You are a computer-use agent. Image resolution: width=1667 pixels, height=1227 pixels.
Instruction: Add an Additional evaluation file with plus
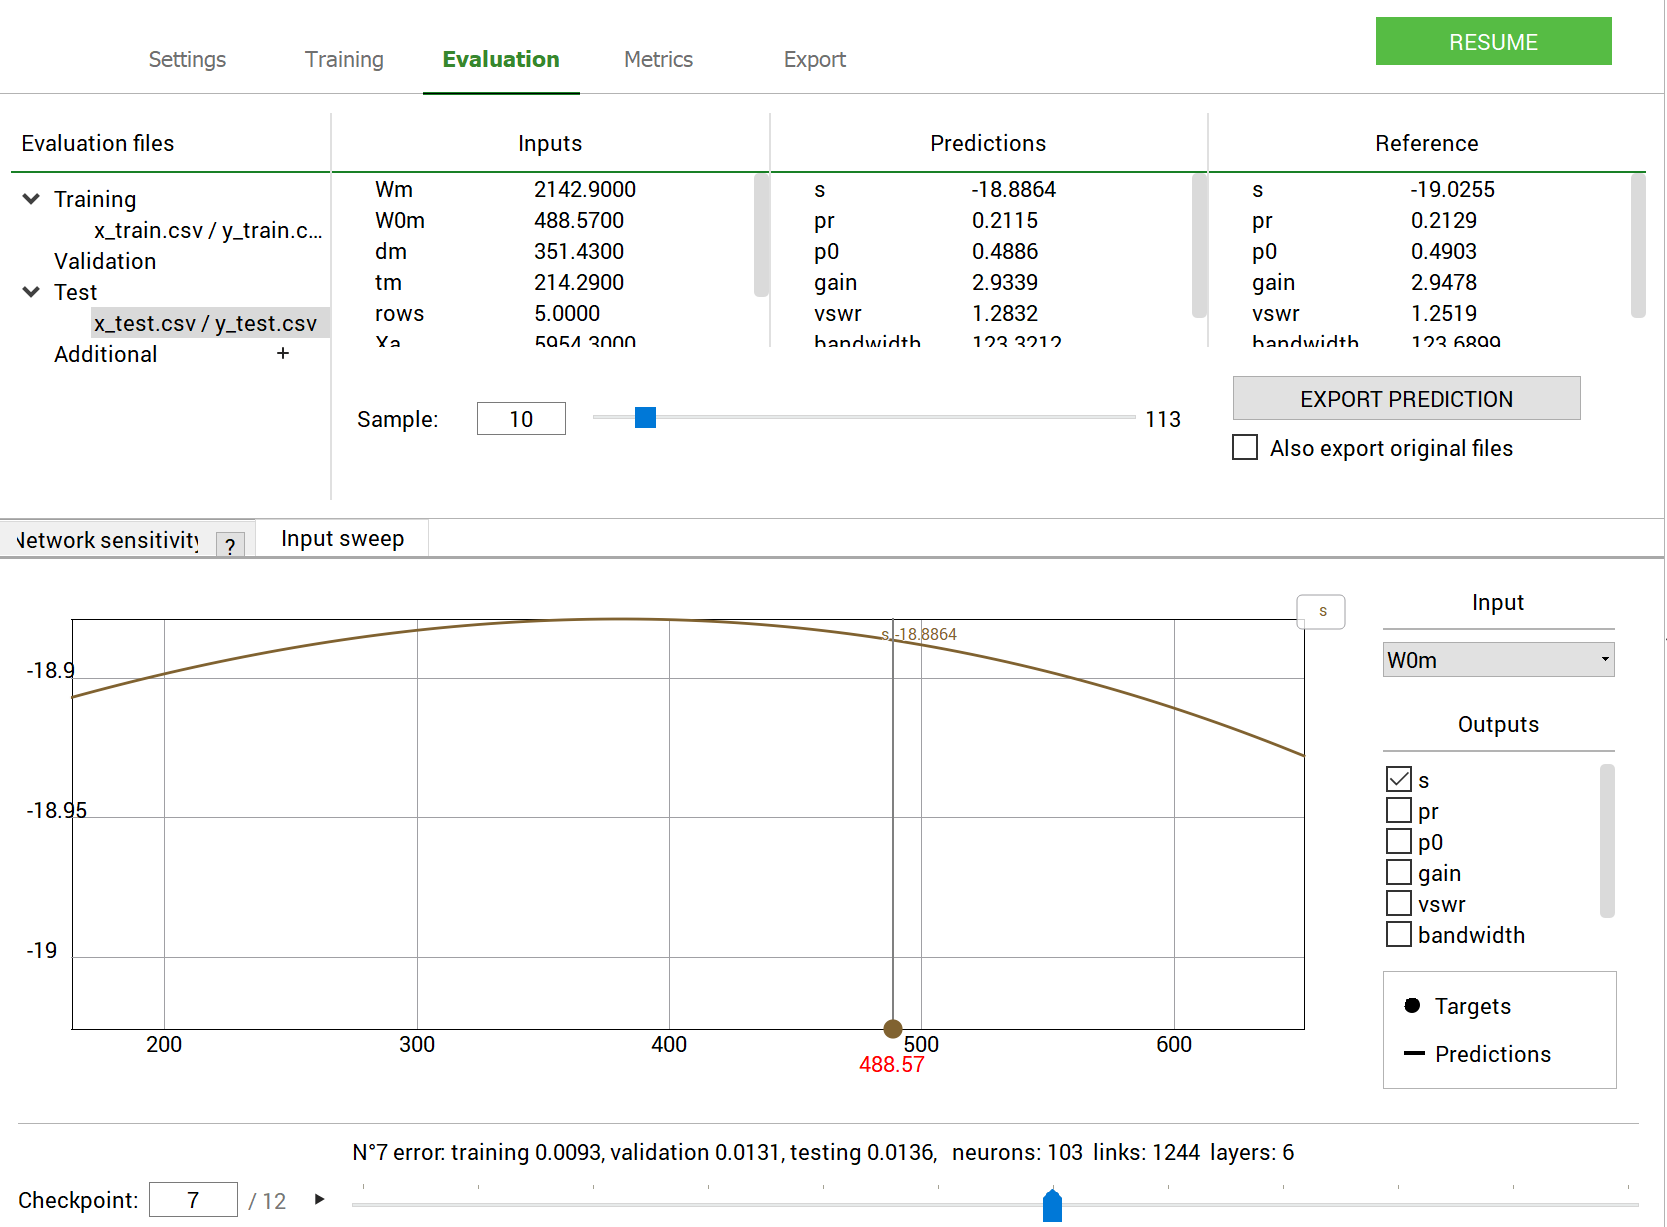click(x=283, y=353)
